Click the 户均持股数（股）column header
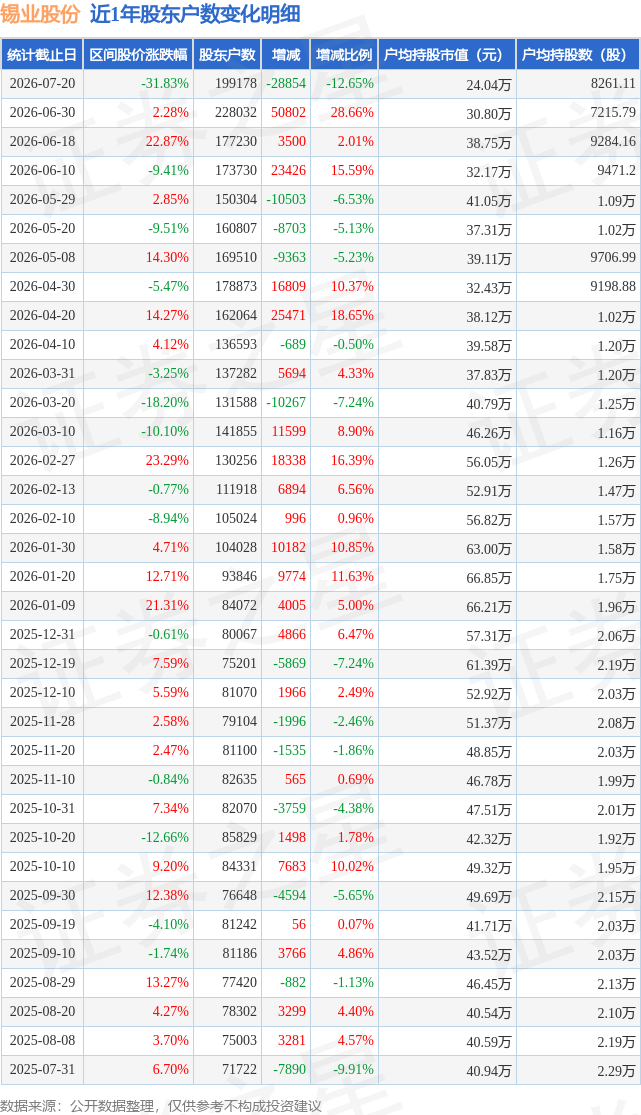641x1115 pixels. (x=578, y=55)
